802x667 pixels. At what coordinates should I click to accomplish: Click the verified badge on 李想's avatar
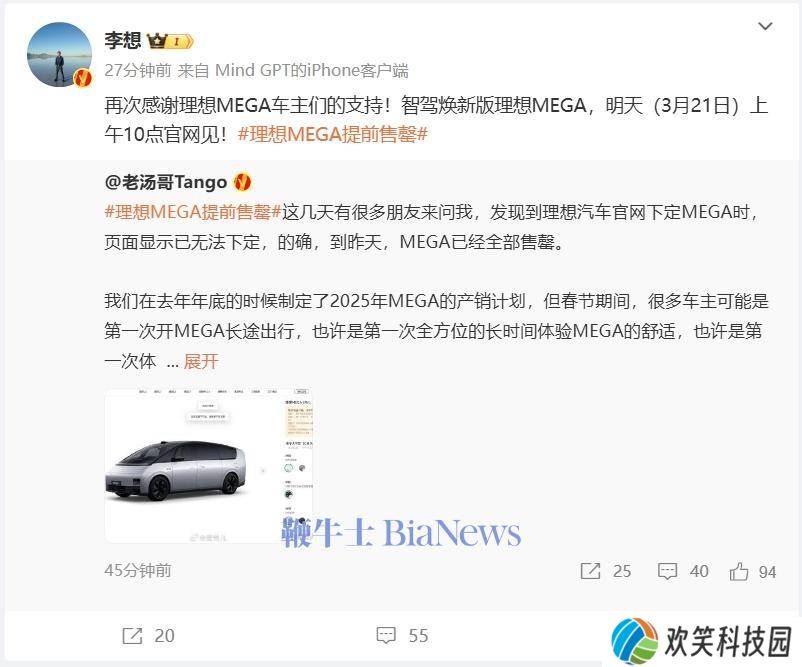82,78
